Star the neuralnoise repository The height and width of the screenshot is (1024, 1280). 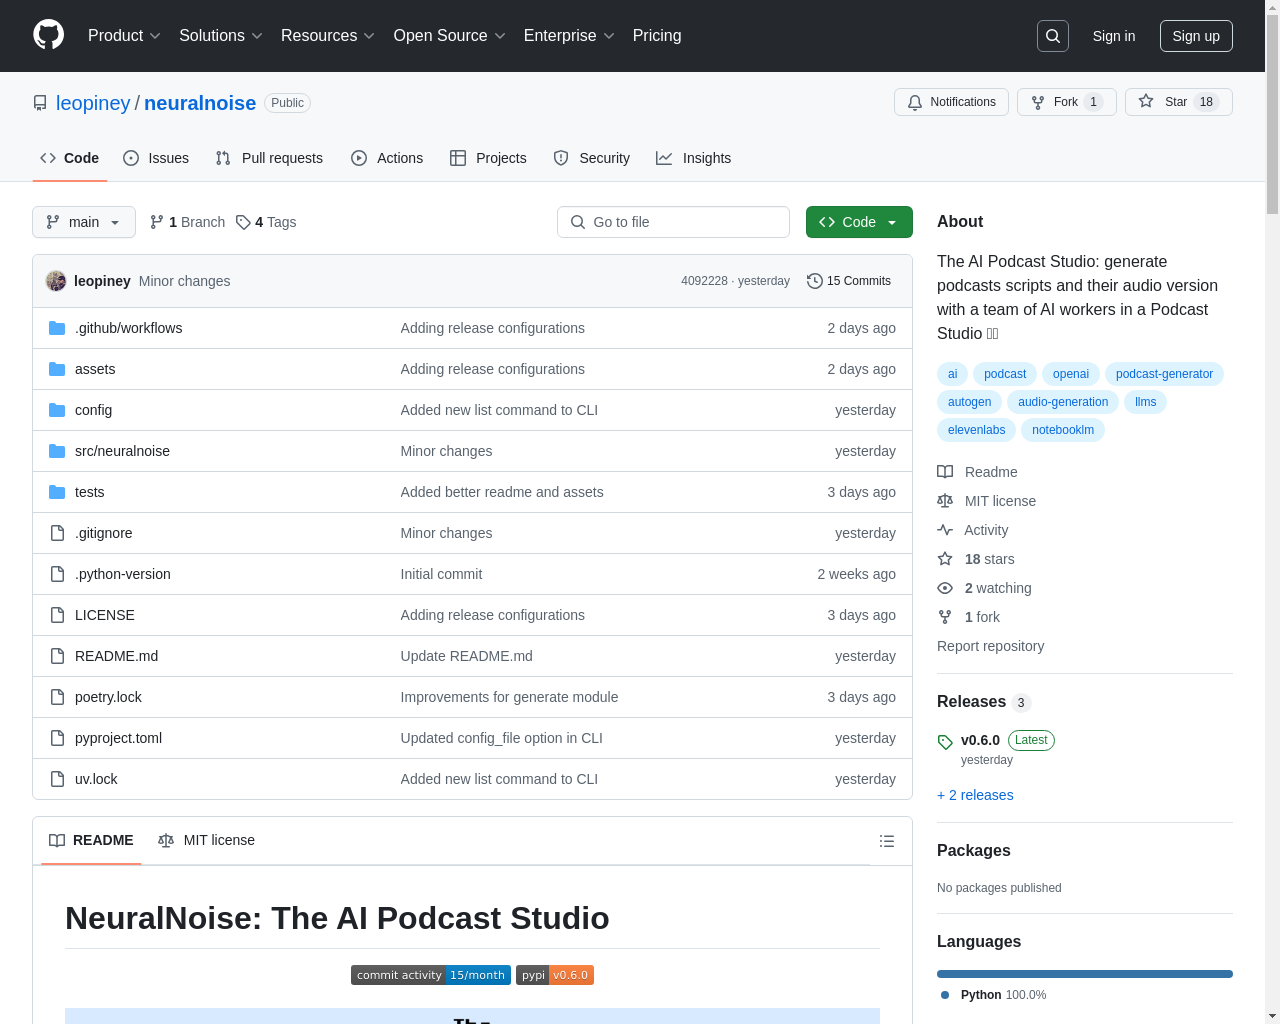point(1179,102)
